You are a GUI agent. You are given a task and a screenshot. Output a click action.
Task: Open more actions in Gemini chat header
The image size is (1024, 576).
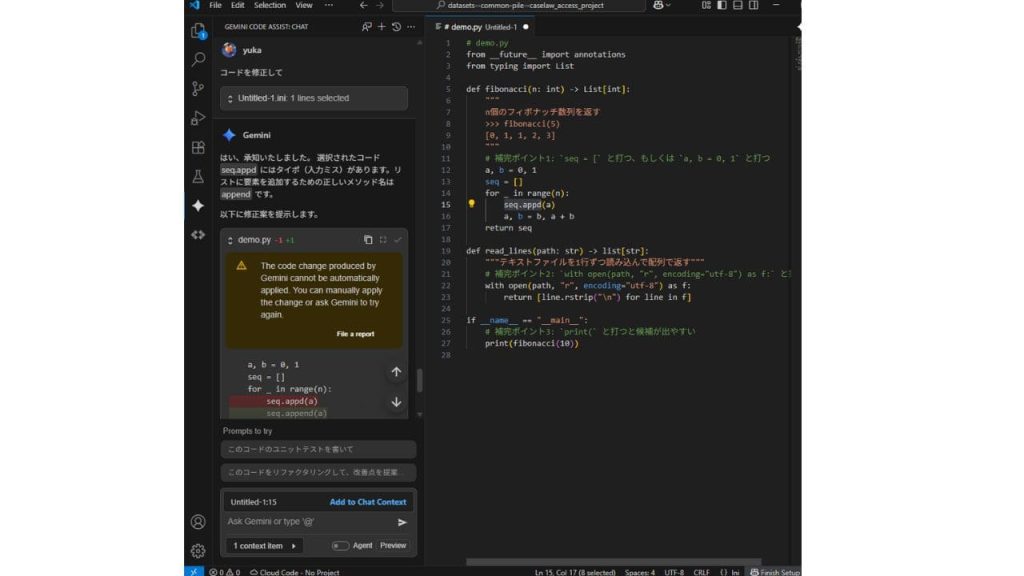[411, 27]
